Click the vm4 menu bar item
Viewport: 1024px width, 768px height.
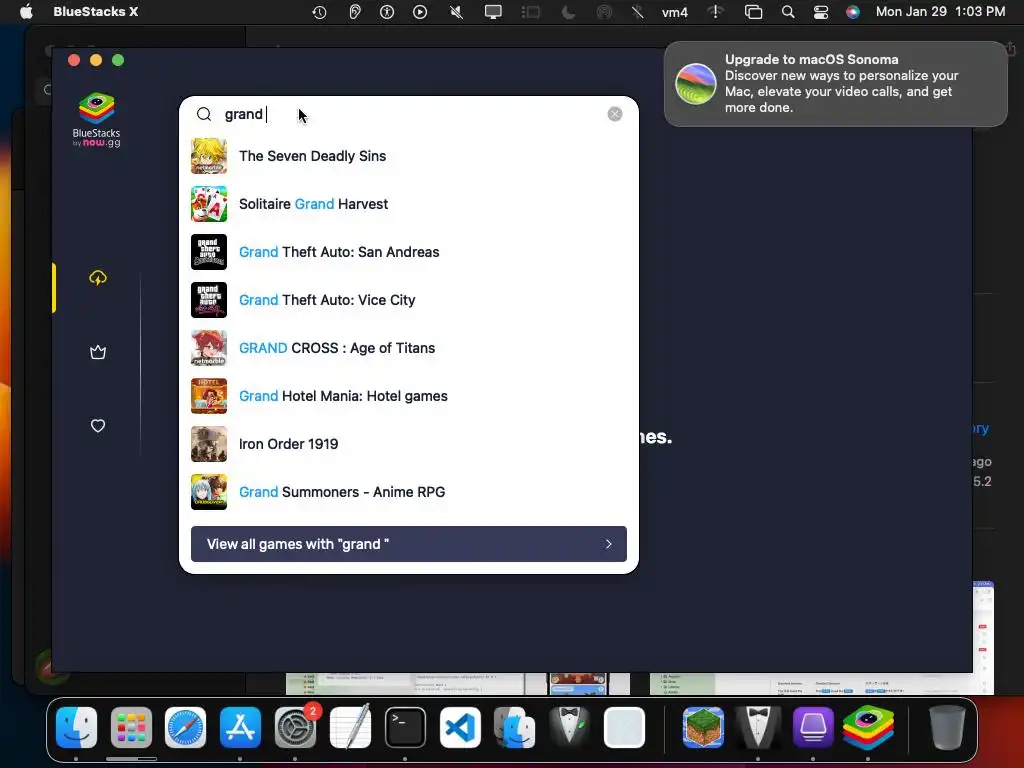click(x=675, y=12)
